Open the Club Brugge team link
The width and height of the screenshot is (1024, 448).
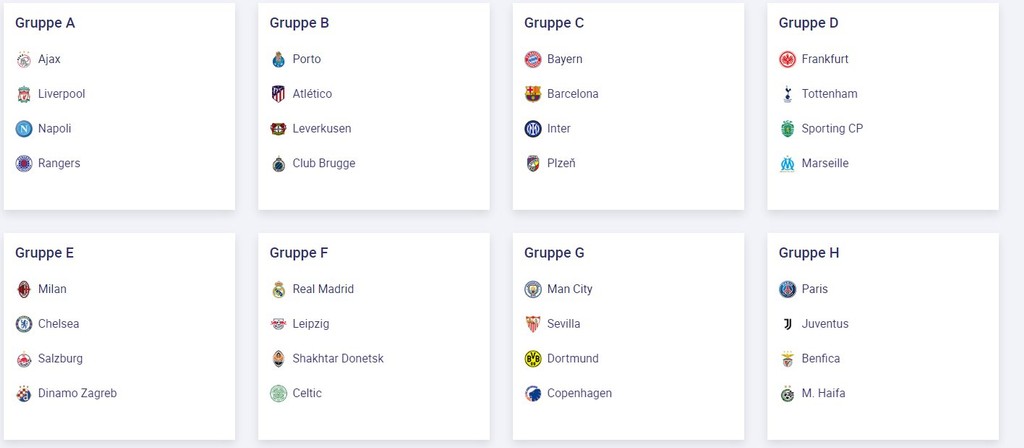click(x=313, y=163)
